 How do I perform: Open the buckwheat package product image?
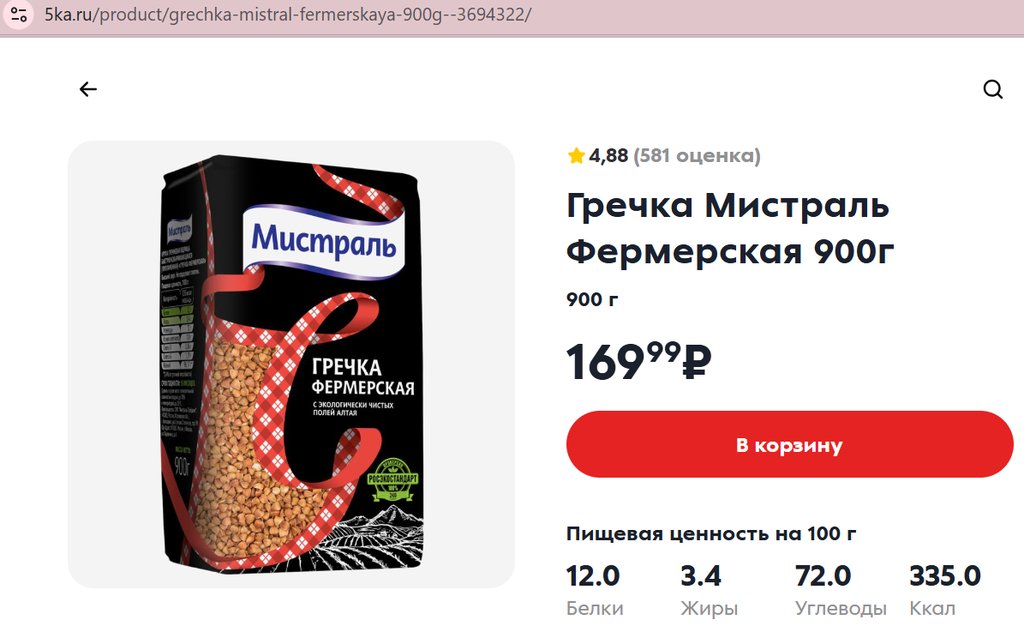[291, 364]
